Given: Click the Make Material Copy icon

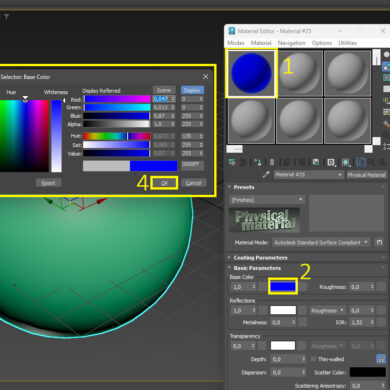Looking at the screenshot, I should click(286, 162).
